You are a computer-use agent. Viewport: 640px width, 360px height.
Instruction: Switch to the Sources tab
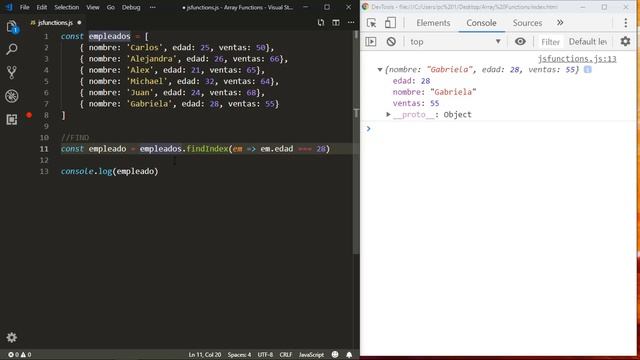[x=527, y=23]
